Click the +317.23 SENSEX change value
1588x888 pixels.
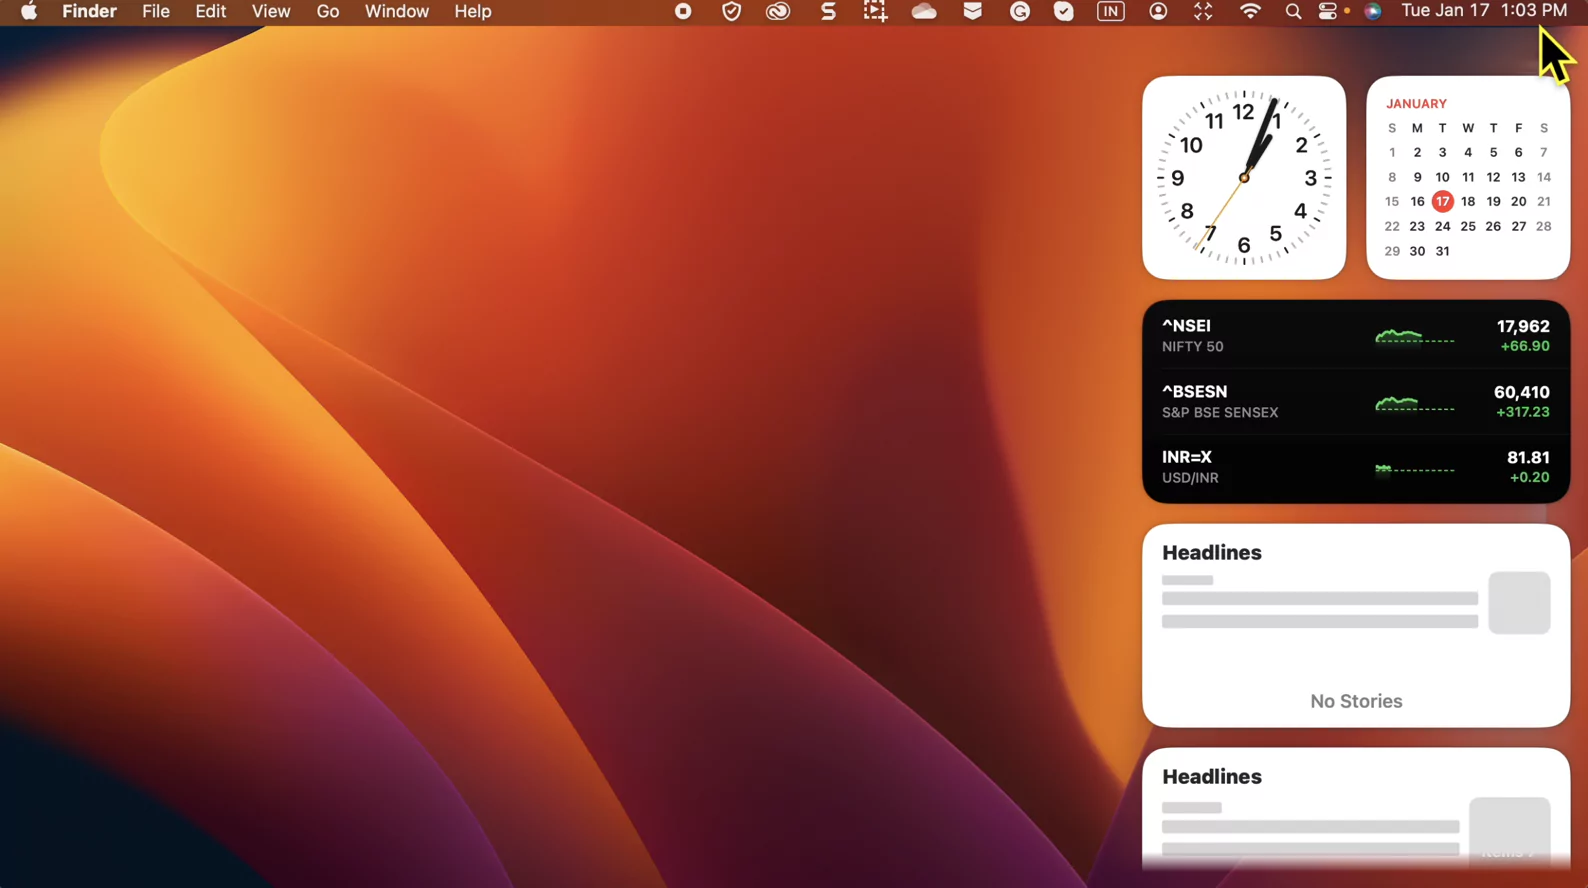[1522, 412]
